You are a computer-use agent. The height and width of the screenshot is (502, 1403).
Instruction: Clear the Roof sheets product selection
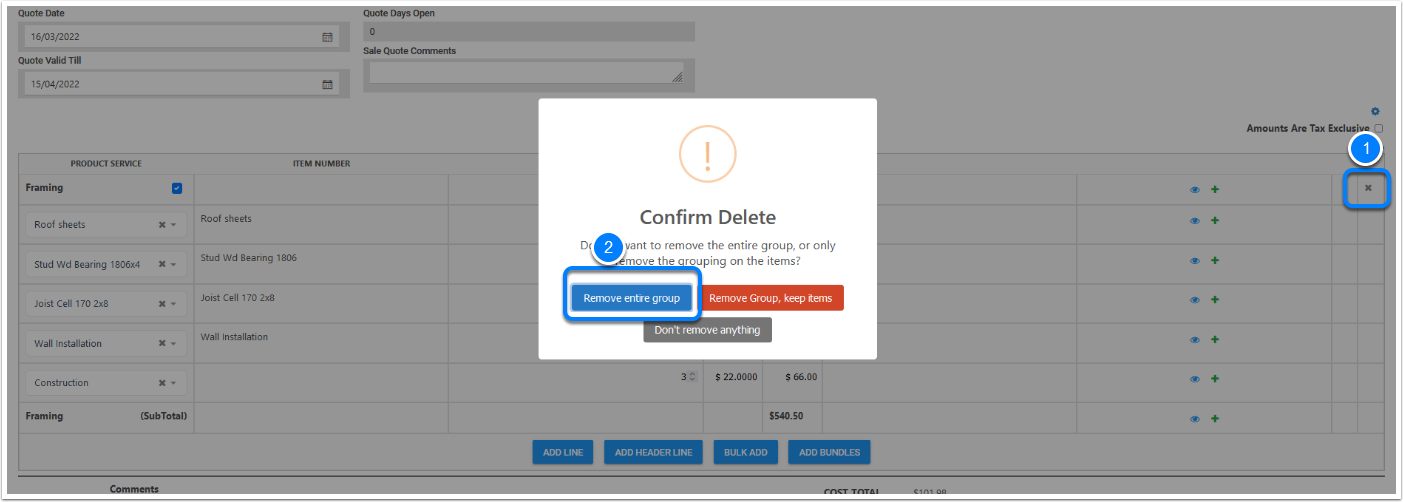coord(162,225)
